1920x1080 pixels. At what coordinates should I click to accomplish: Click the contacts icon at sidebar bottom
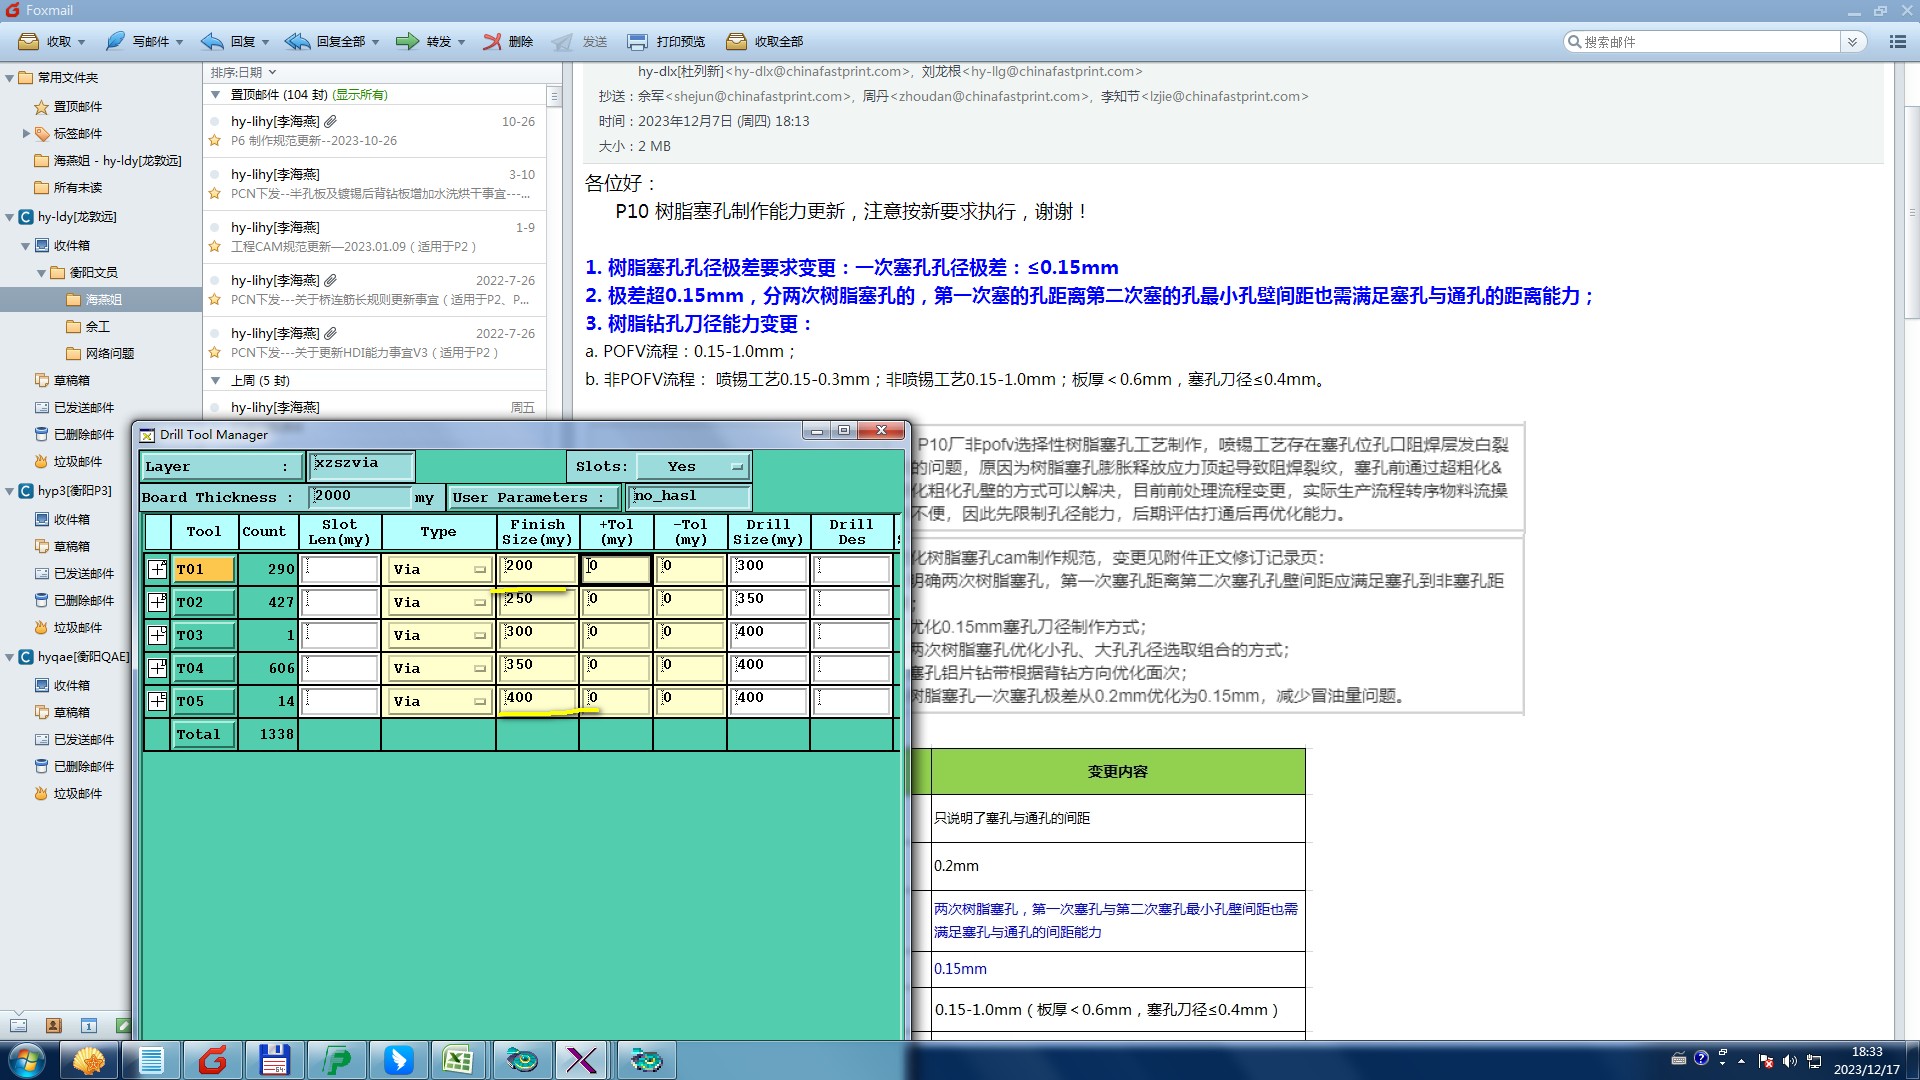54,1025
